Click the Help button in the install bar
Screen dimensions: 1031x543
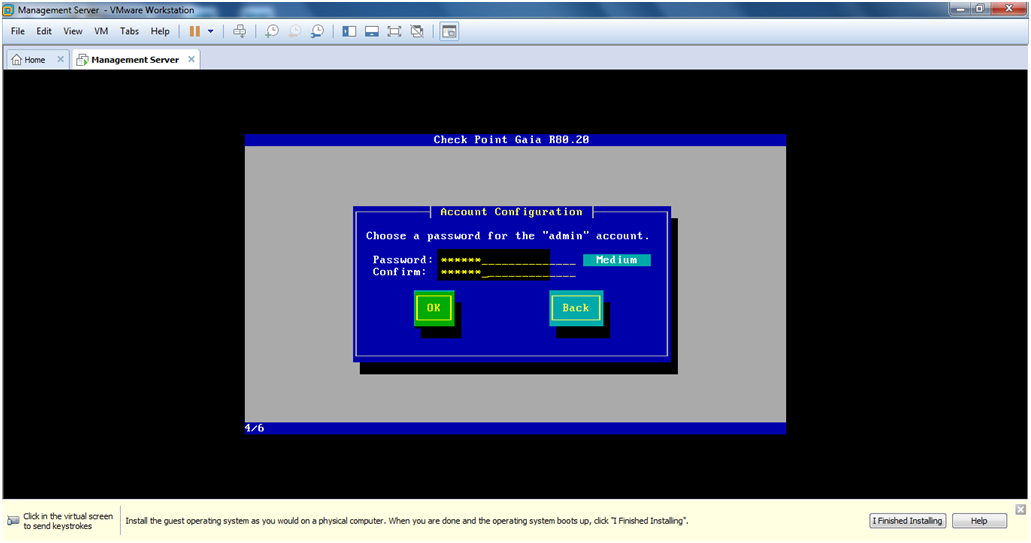[x=979, y=521]
